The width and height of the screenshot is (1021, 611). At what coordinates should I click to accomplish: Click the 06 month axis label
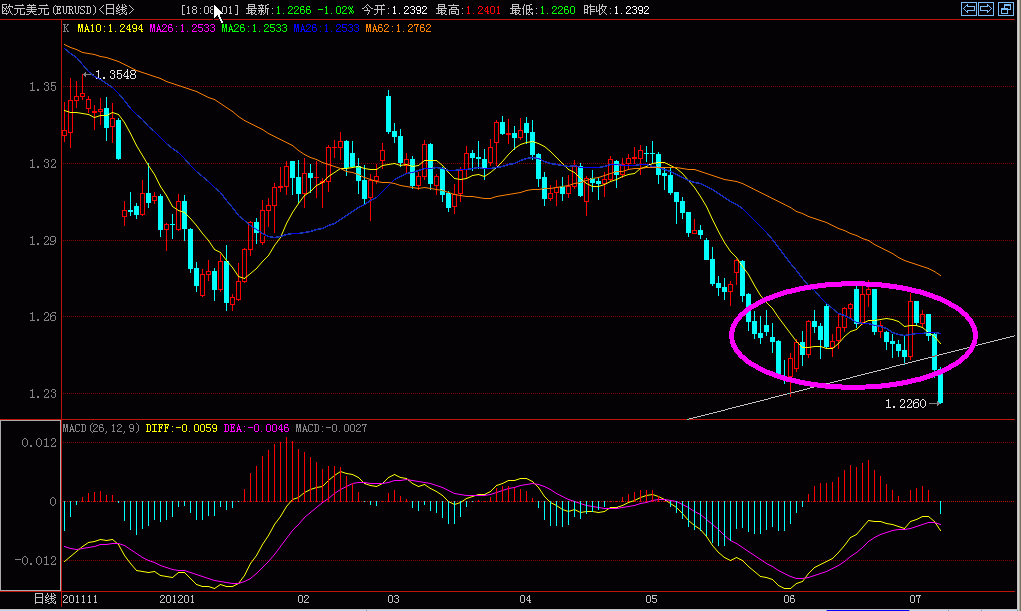tap(789, 599)
